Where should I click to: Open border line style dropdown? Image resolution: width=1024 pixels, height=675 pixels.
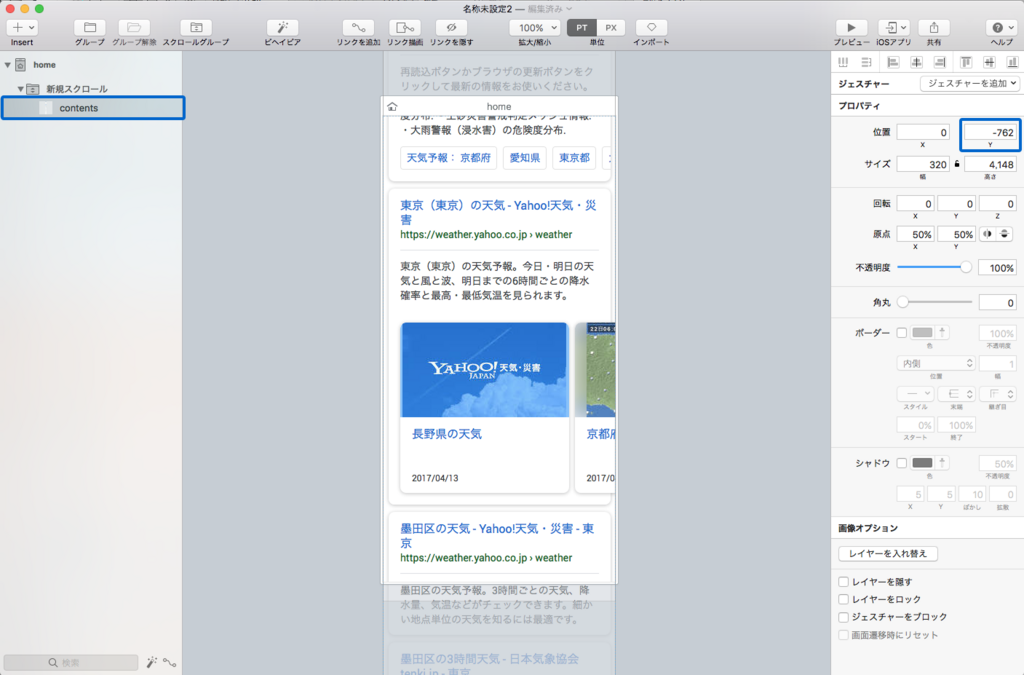915,393
